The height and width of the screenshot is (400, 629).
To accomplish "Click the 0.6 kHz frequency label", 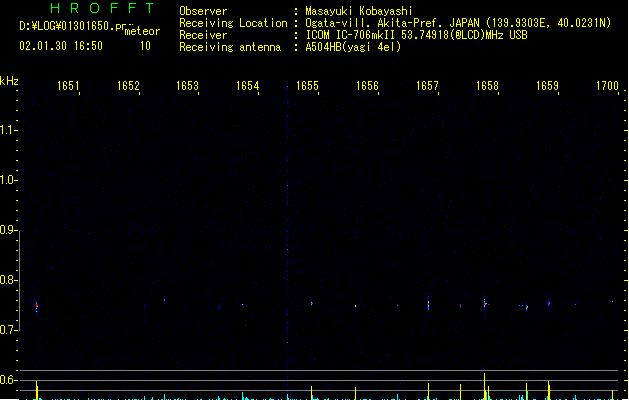I will [x=8, y=380].
